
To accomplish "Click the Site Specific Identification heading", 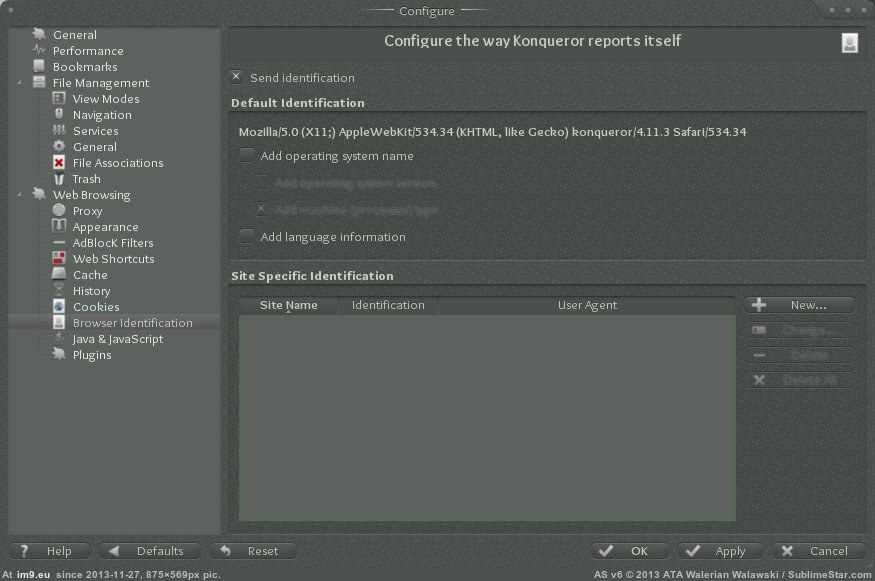I will (x=312, y=276).
